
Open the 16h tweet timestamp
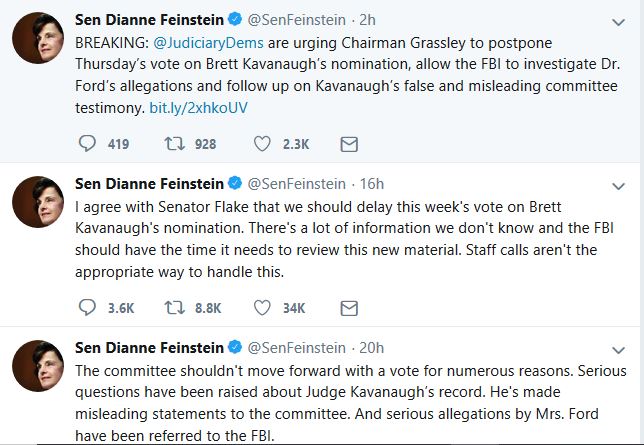(x=370, y=184)
